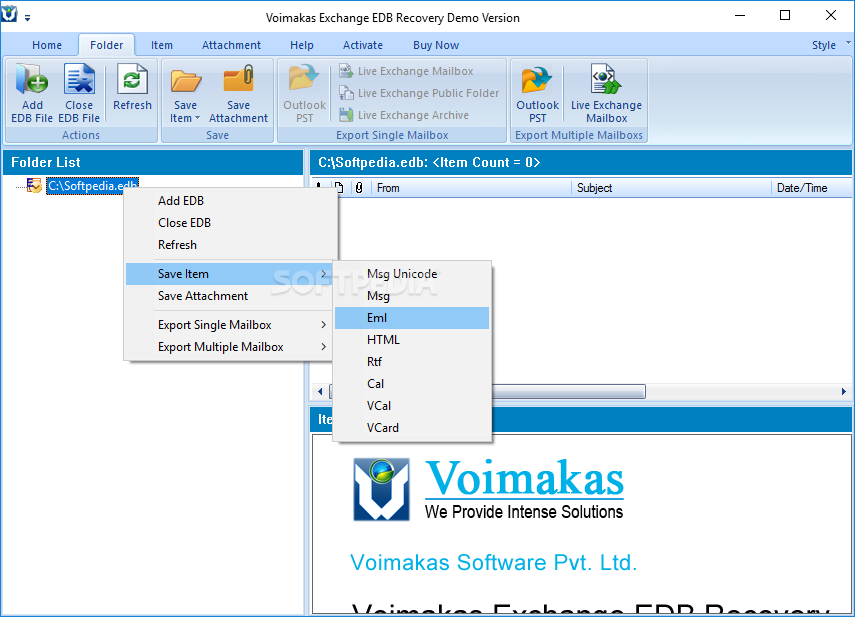Click Live Exchange Public Folder option
Image resolution: width=855 pixels, height=617 pixels.
pyautogui.click(x=419, y=93)
